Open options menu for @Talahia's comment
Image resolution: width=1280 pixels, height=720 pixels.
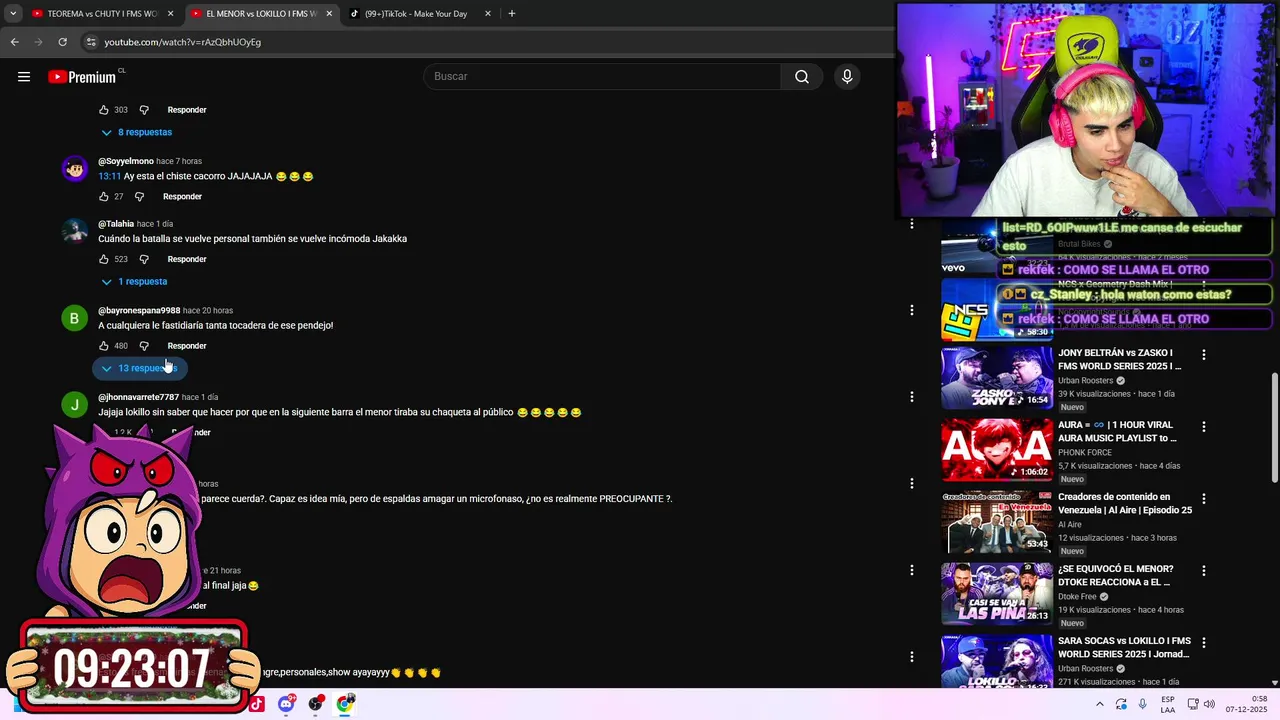pyautogui.click(x=911, y=224)
